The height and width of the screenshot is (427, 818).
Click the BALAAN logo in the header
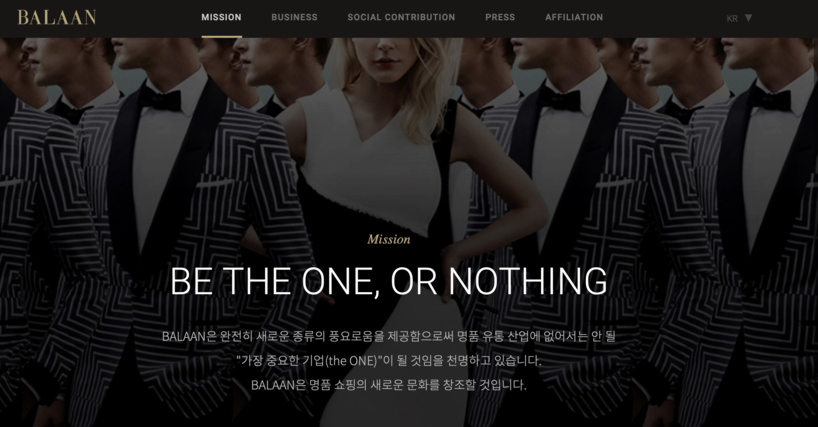(56, 17)
